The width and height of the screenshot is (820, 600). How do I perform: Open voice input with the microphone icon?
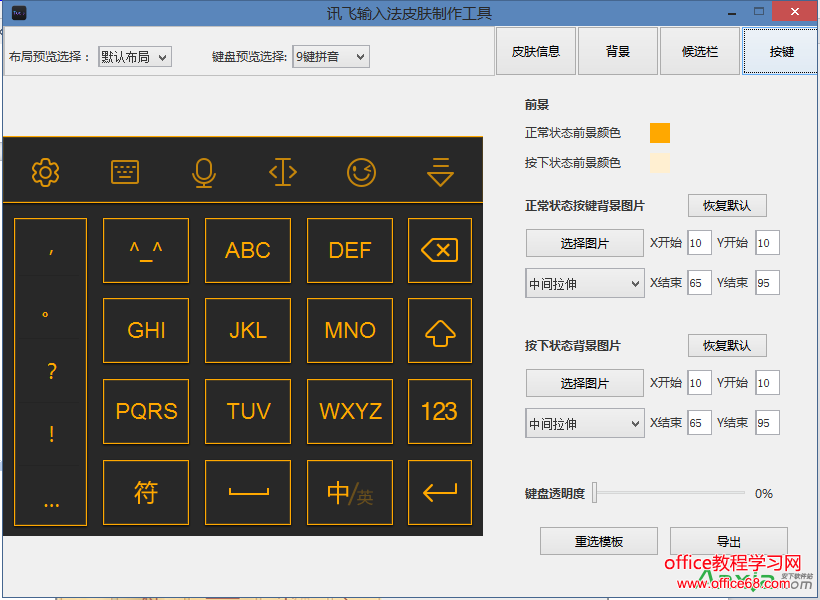pyautogui.click(x=203, y=172)
